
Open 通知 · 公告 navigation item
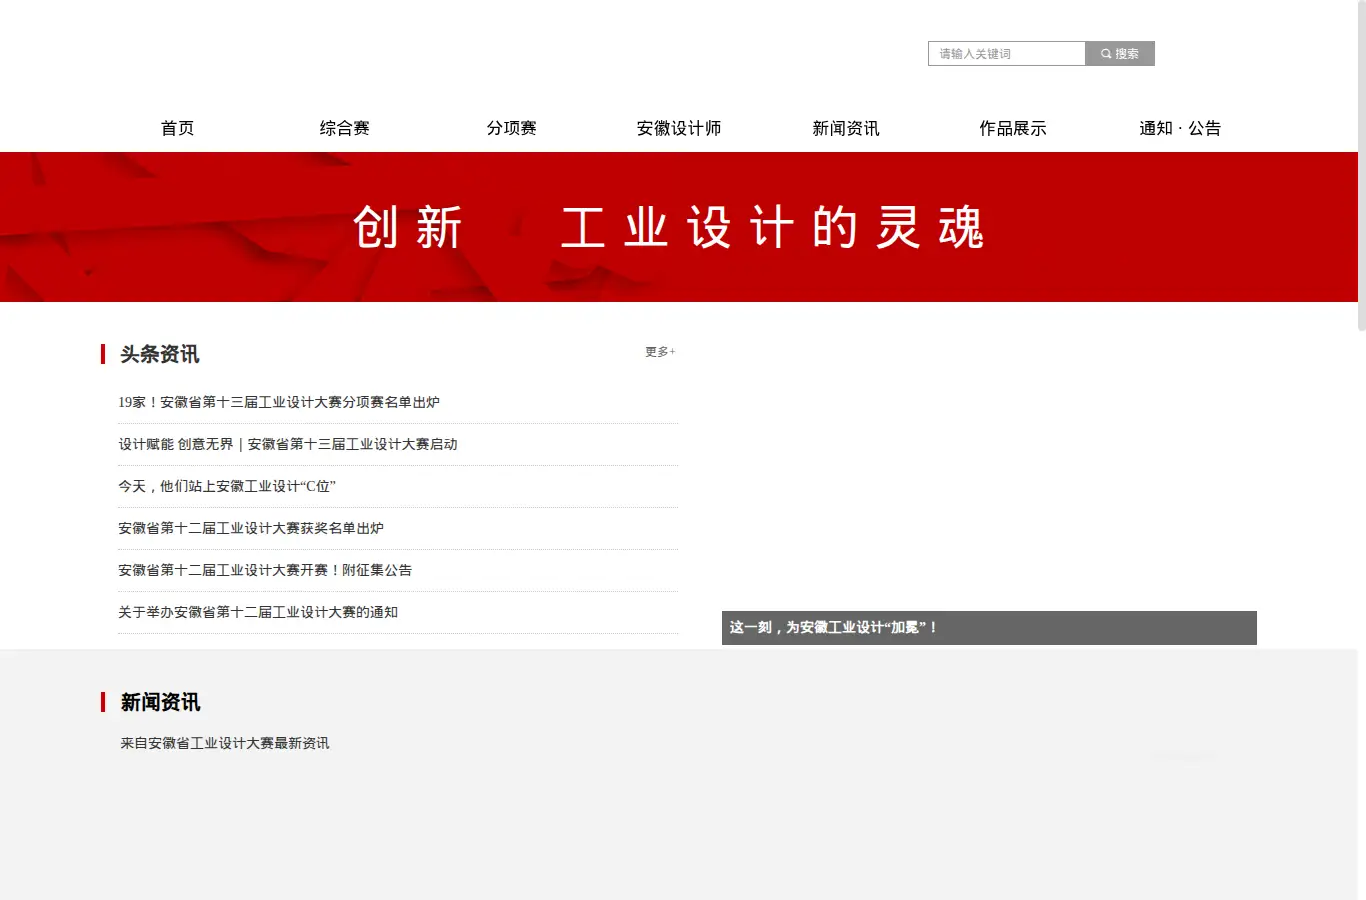(x=1180, y=128)
